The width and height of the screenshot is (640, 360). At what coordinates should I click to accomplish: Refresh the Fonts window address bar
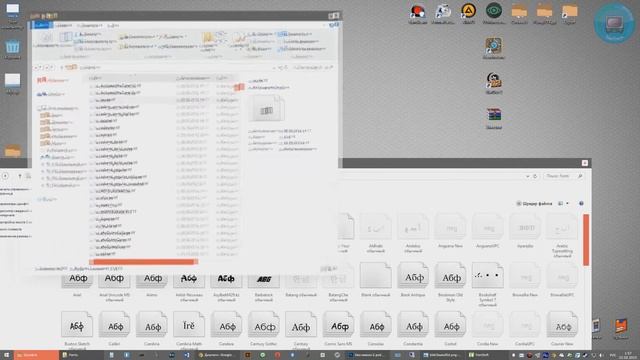pyautogui.click(x=535, y=176)
